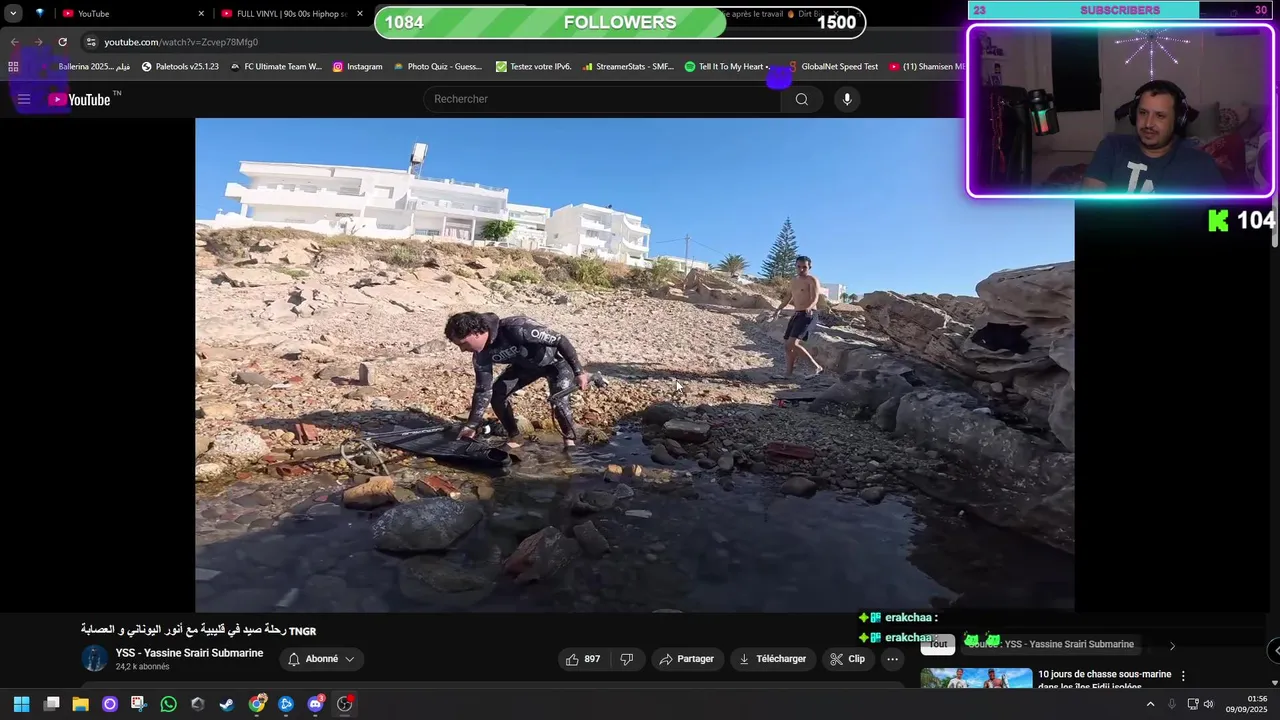Open menu for '10 jours de chasse' video

[1183, 676]
